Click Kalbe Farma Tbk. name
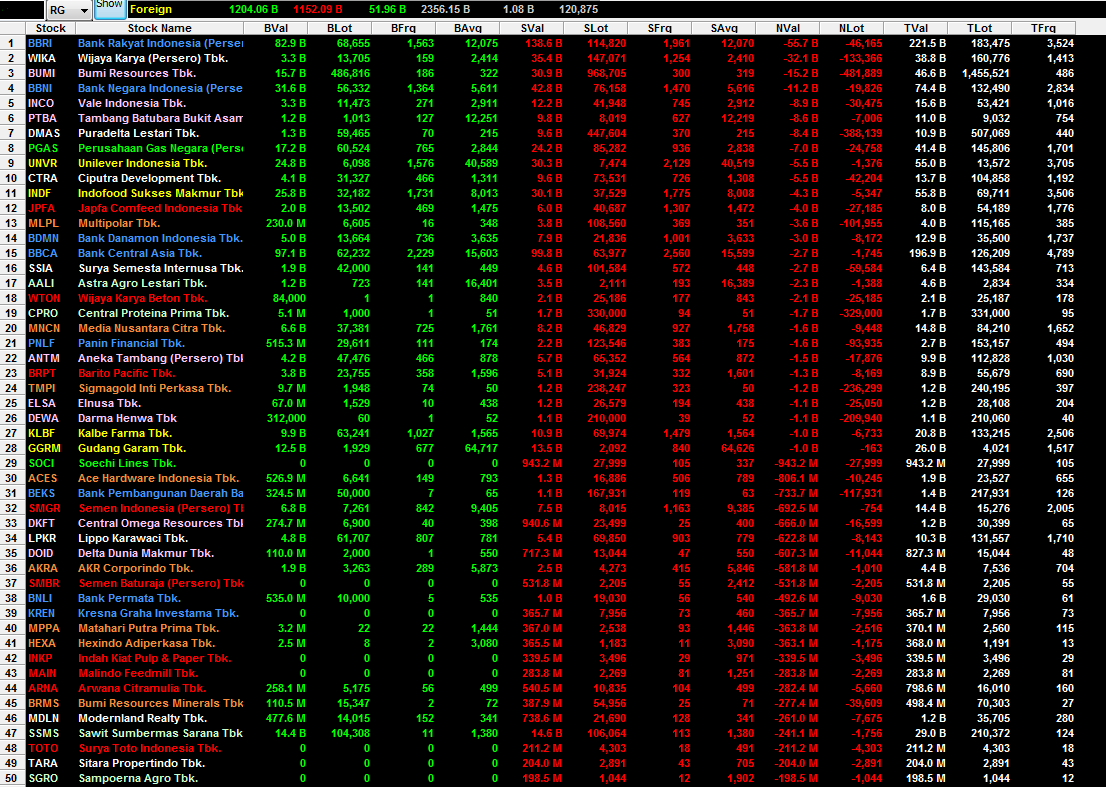The height and width of the screenshot is (787, 1106). point(125,433)
